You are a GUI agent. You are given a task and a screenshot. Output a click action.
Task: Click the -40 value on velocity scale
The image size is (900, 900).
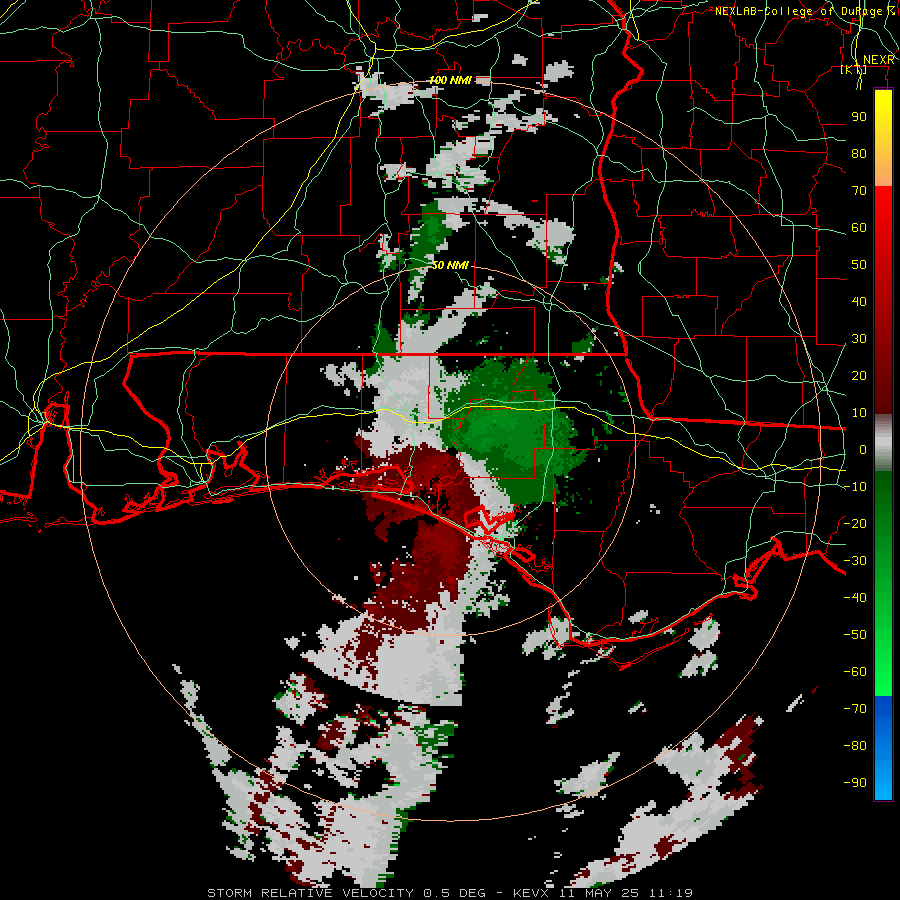pos(855,598)
